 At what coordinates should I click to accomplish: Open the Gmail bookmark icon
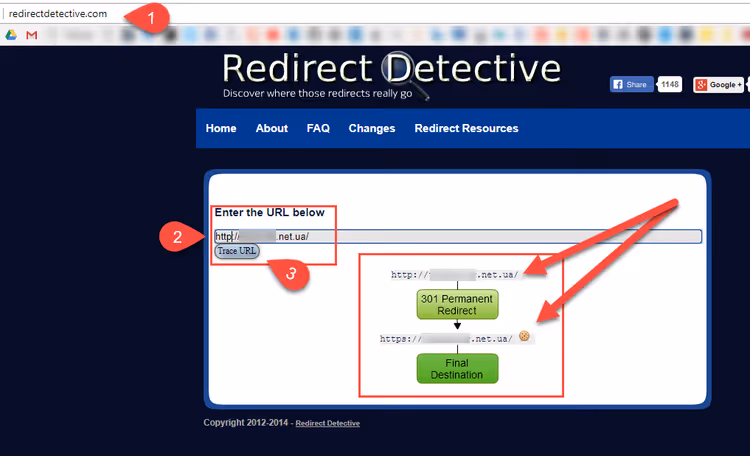(32, 35)
